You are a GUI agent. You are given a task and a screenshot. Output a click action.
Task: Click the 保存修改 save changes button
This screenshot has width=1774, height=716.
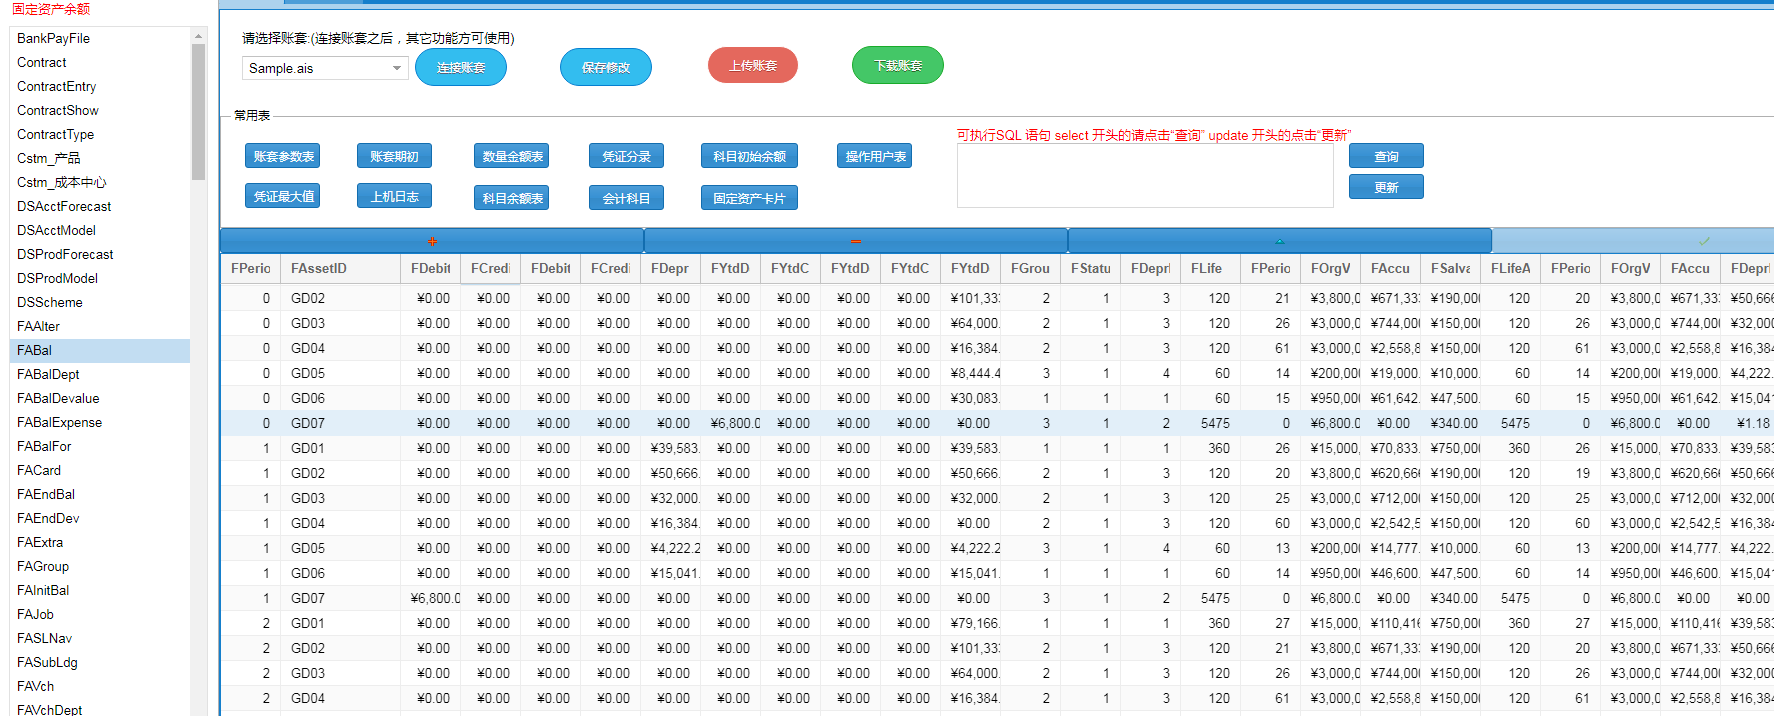[x=606, y=67]
